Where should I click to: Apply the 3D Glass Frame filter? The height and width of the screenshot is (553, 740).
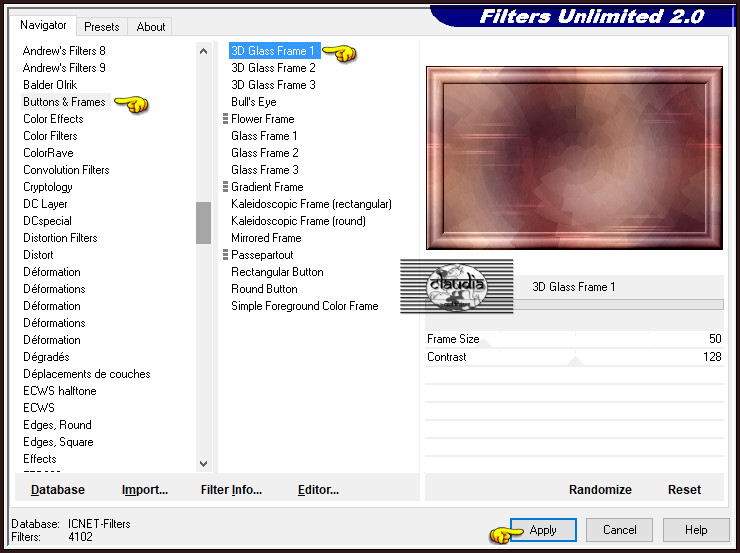tap(543, 530)
